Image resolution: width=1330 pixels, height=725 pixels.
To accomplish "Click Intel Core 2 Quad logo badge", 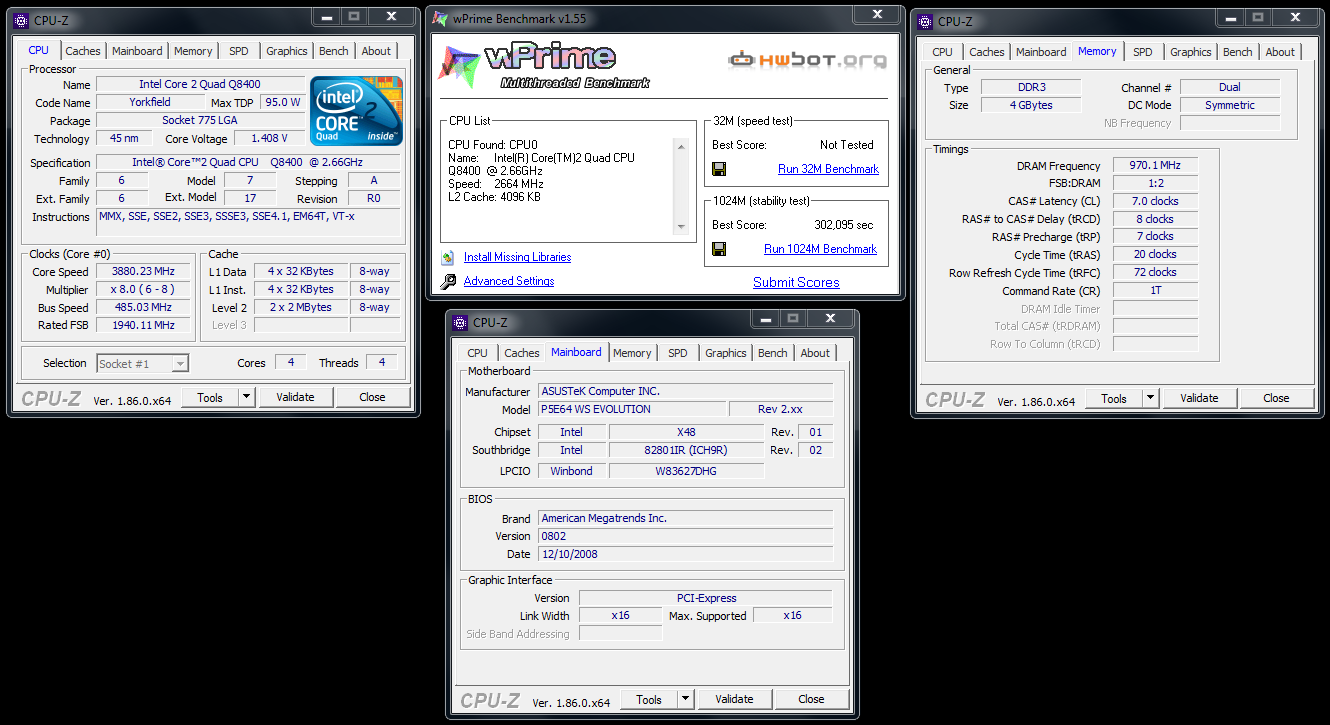I will pos(356,111).
